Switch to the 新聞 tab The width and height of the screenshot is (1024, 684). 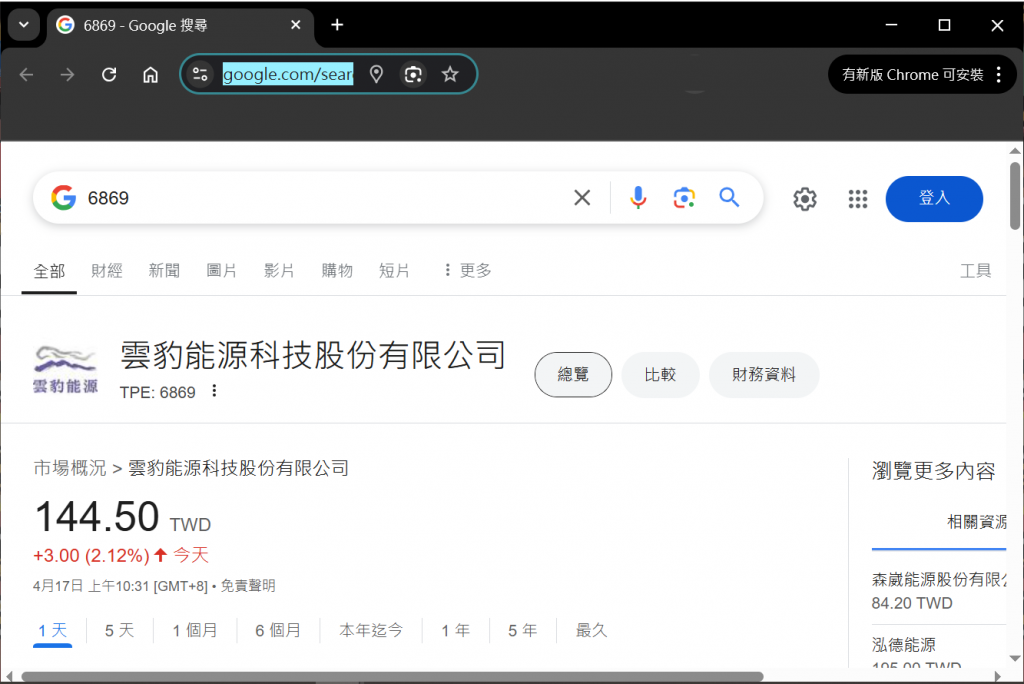(164, 270)
